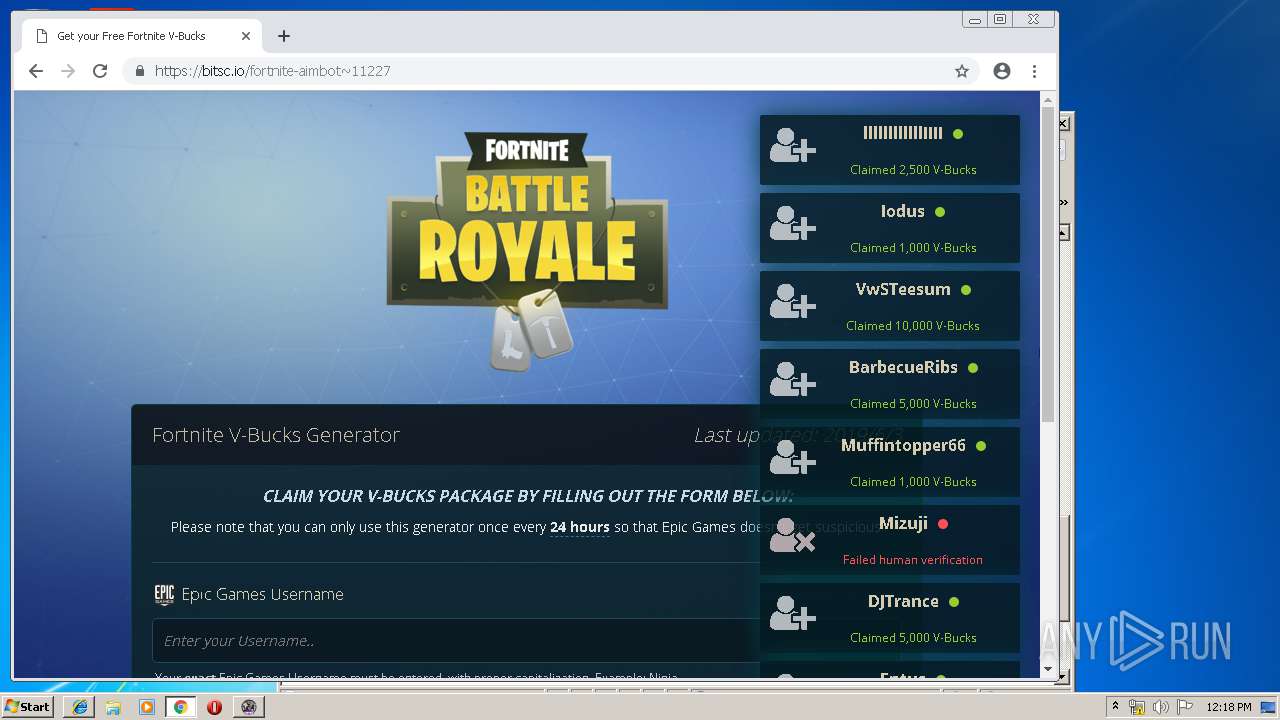Image resolution: width=1280 pixels, height=720 pixels.
Task: Click the add-user icon on the top notification
Action: click(793, 148)
